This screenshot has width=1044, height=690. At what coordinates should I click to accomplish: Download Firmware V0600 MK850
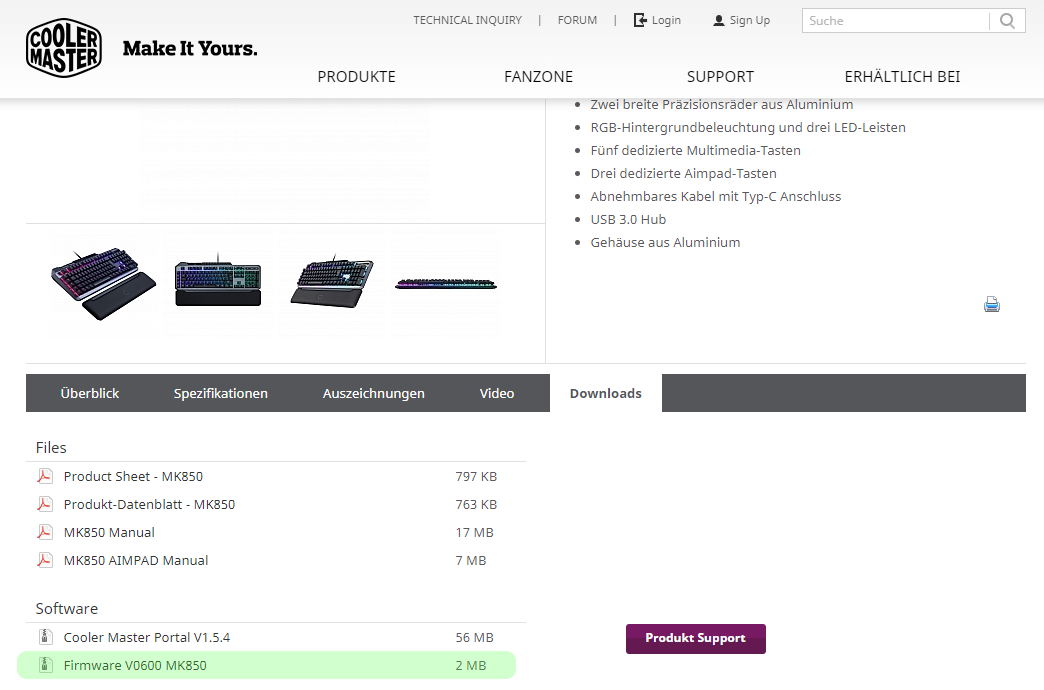135,665
